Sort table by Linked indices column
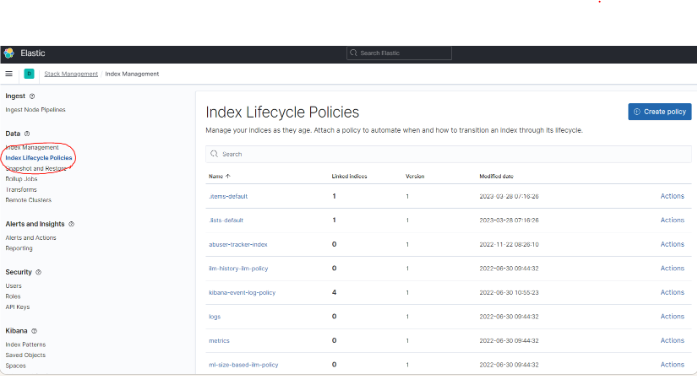The image size is (697, 376). pos(349,176)
